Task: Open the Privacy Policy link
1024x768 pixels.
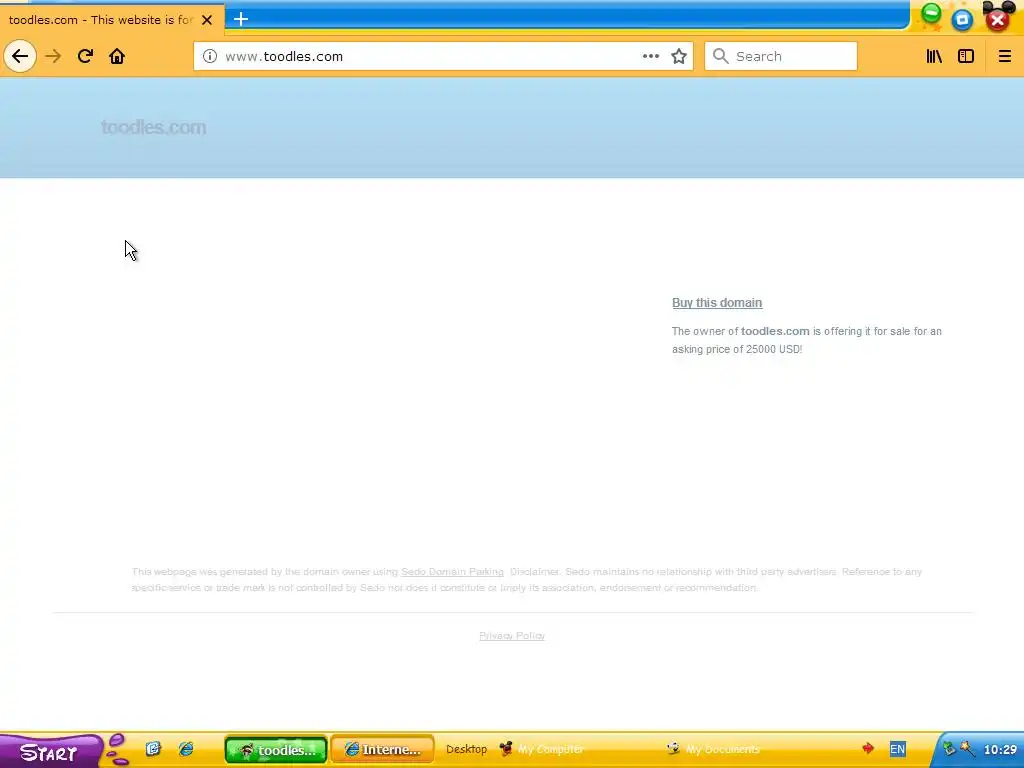Action: [512, 636]
